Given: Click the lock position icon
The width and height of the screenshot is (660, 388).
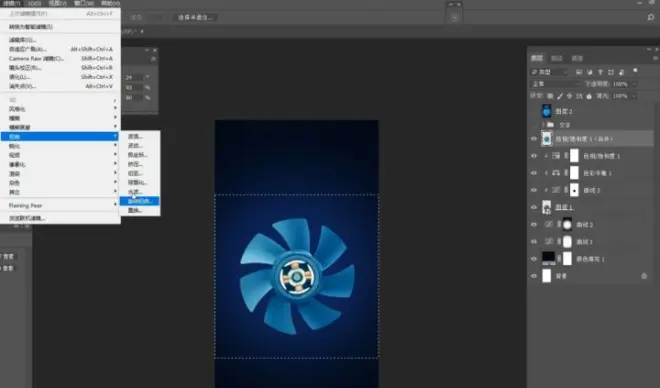Looking at the screenshot, I should [570, 96].
